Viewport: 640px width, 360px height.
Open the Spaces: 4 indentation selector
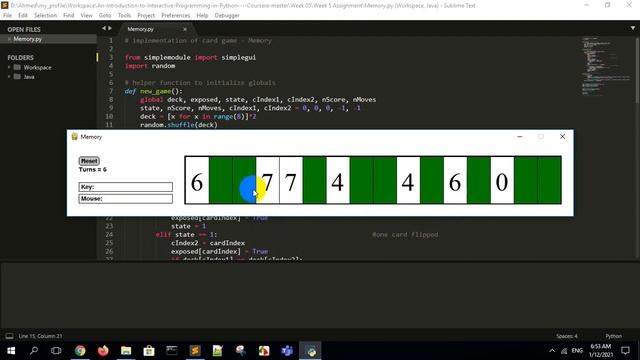[567, 336]
